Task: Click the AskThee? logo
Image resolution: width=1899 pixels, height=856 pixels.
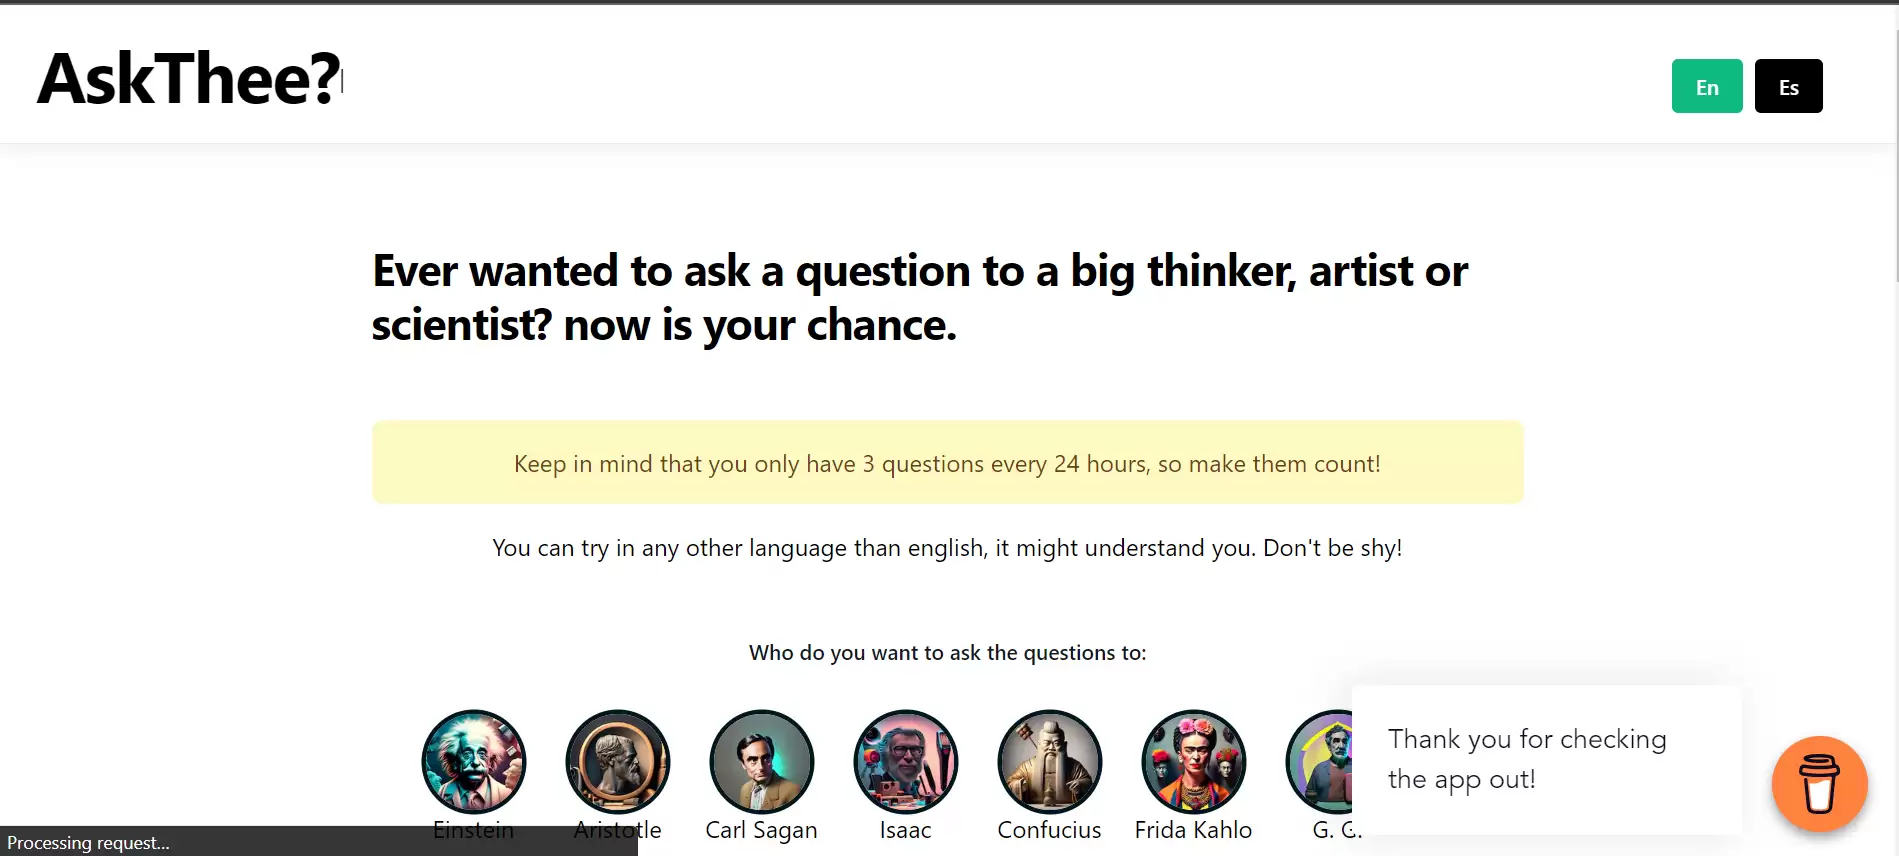Action: (185, 79)
